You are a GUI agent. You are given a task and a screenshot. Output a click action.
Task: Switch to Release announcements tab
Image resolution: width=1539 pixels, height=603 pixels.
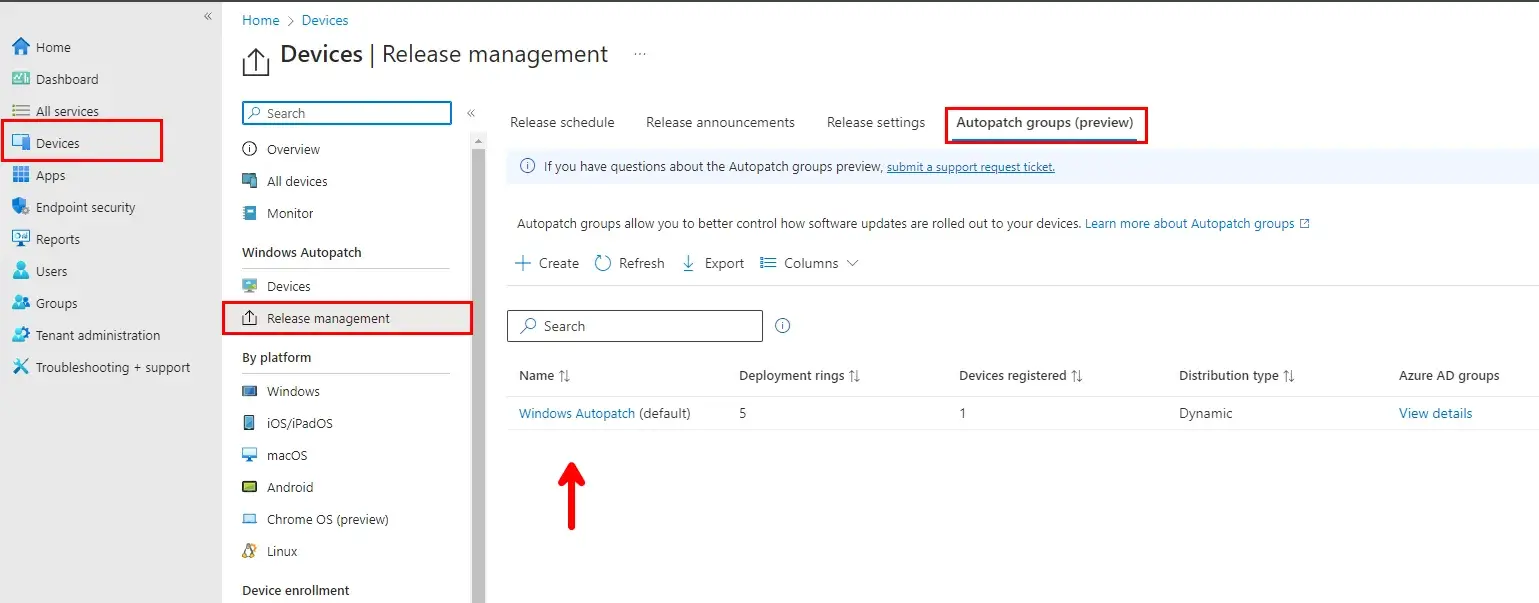point(720,122)
